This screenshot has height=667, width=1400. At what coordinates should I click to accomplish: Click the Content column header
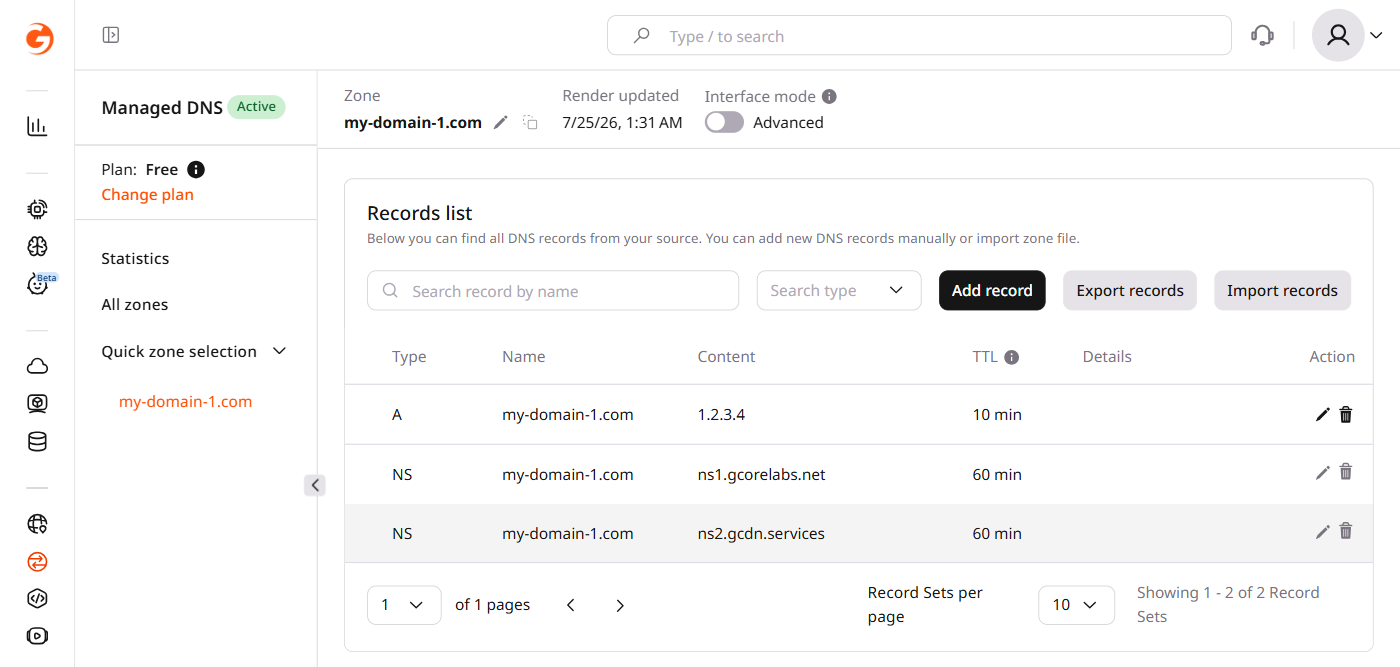tap(727, 357)
